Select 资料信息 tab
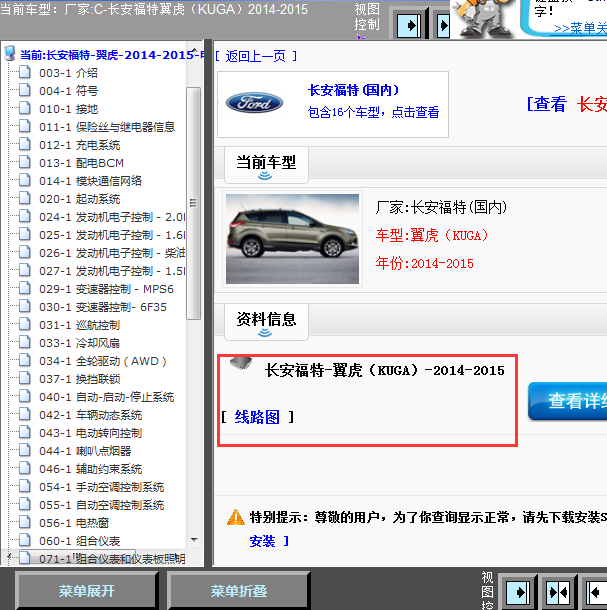 (267, 322)
